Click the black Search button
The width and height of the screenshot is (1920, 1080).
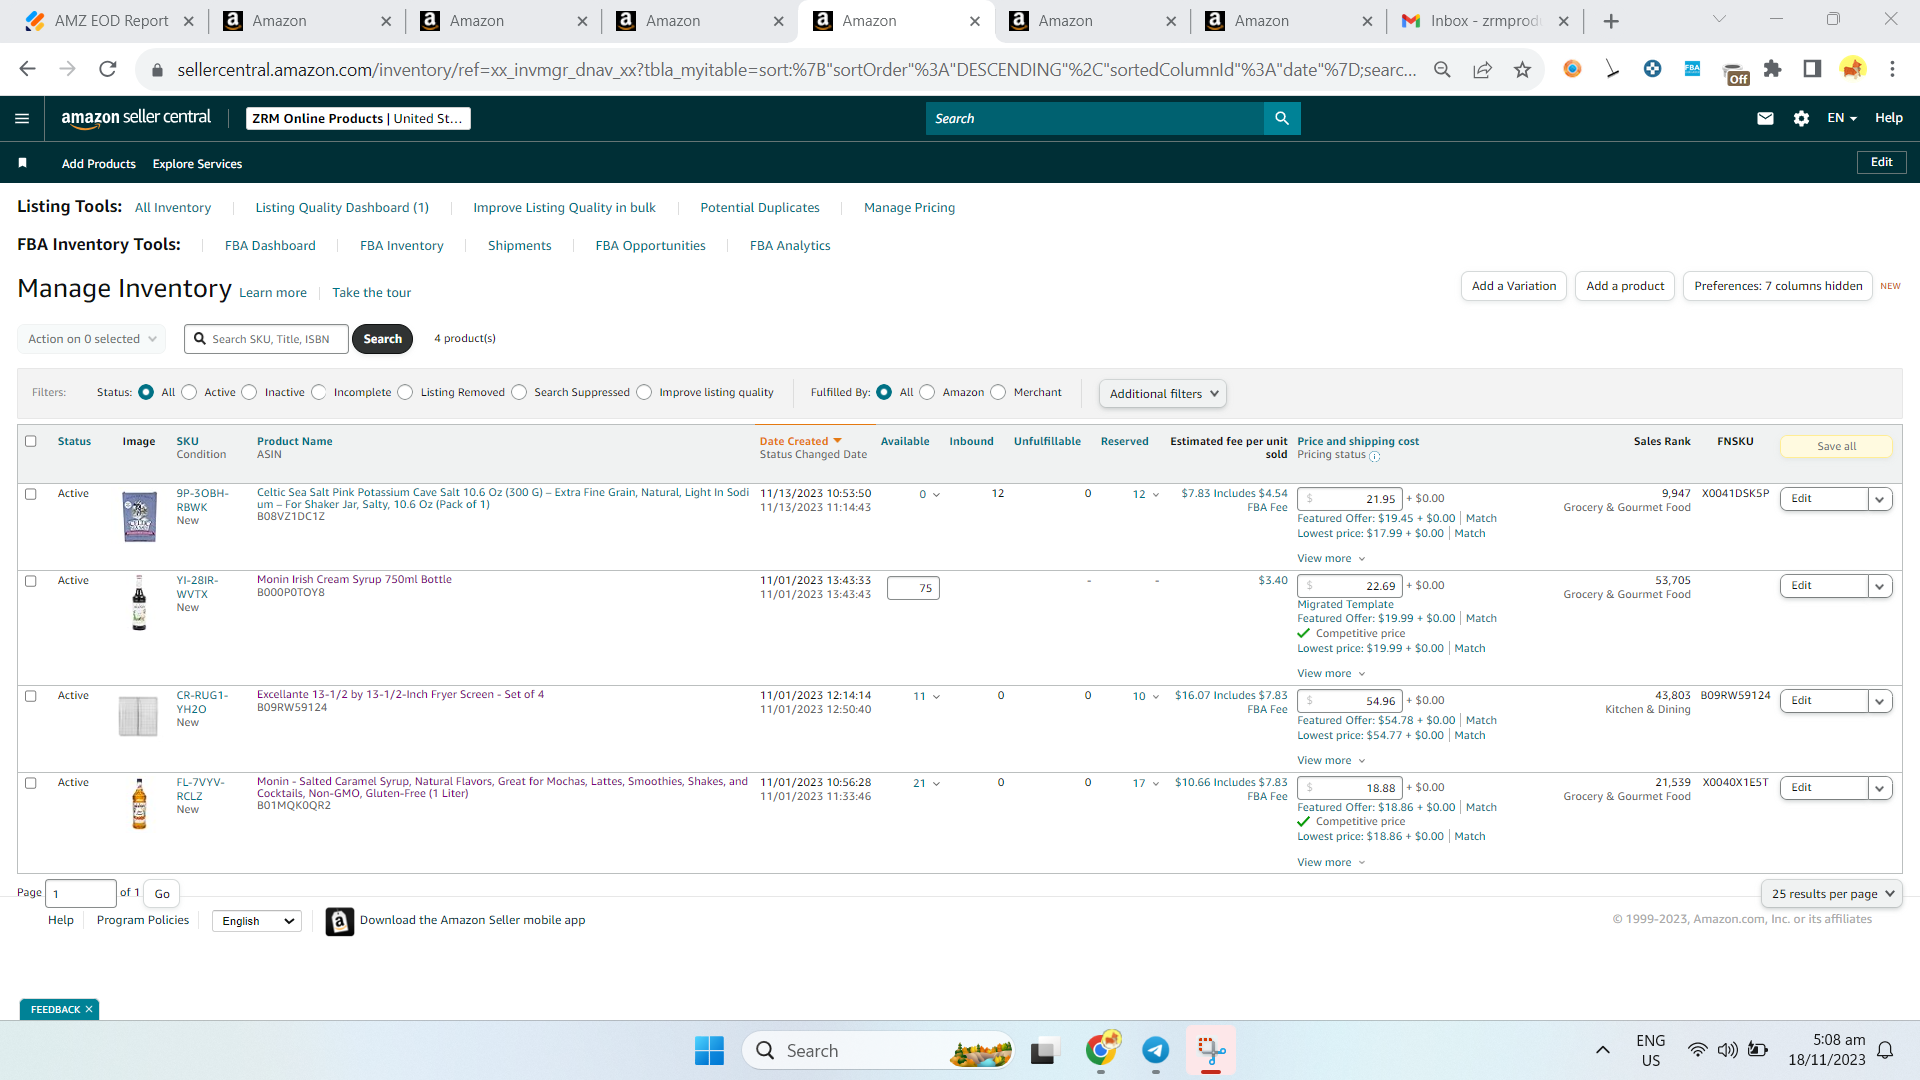pyautogui.click(x=382, y=339)
